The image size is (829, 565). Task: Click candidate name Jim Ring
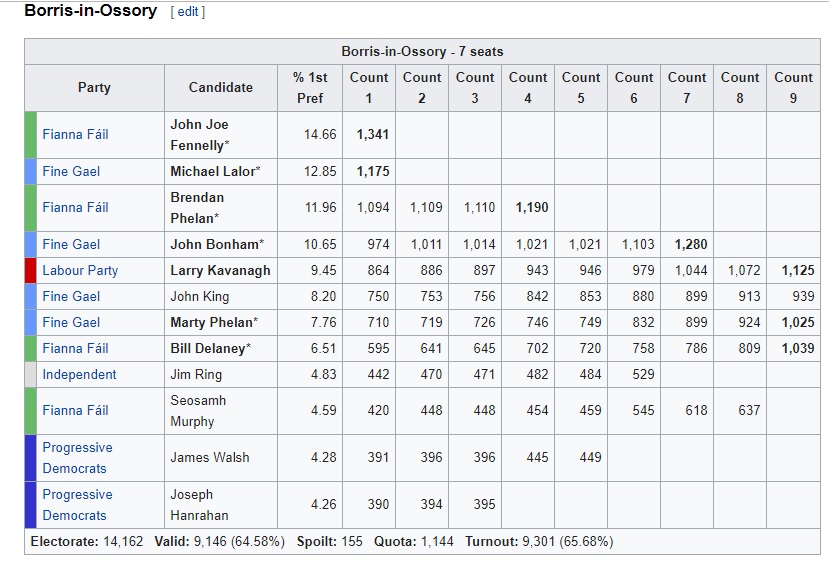196,375
